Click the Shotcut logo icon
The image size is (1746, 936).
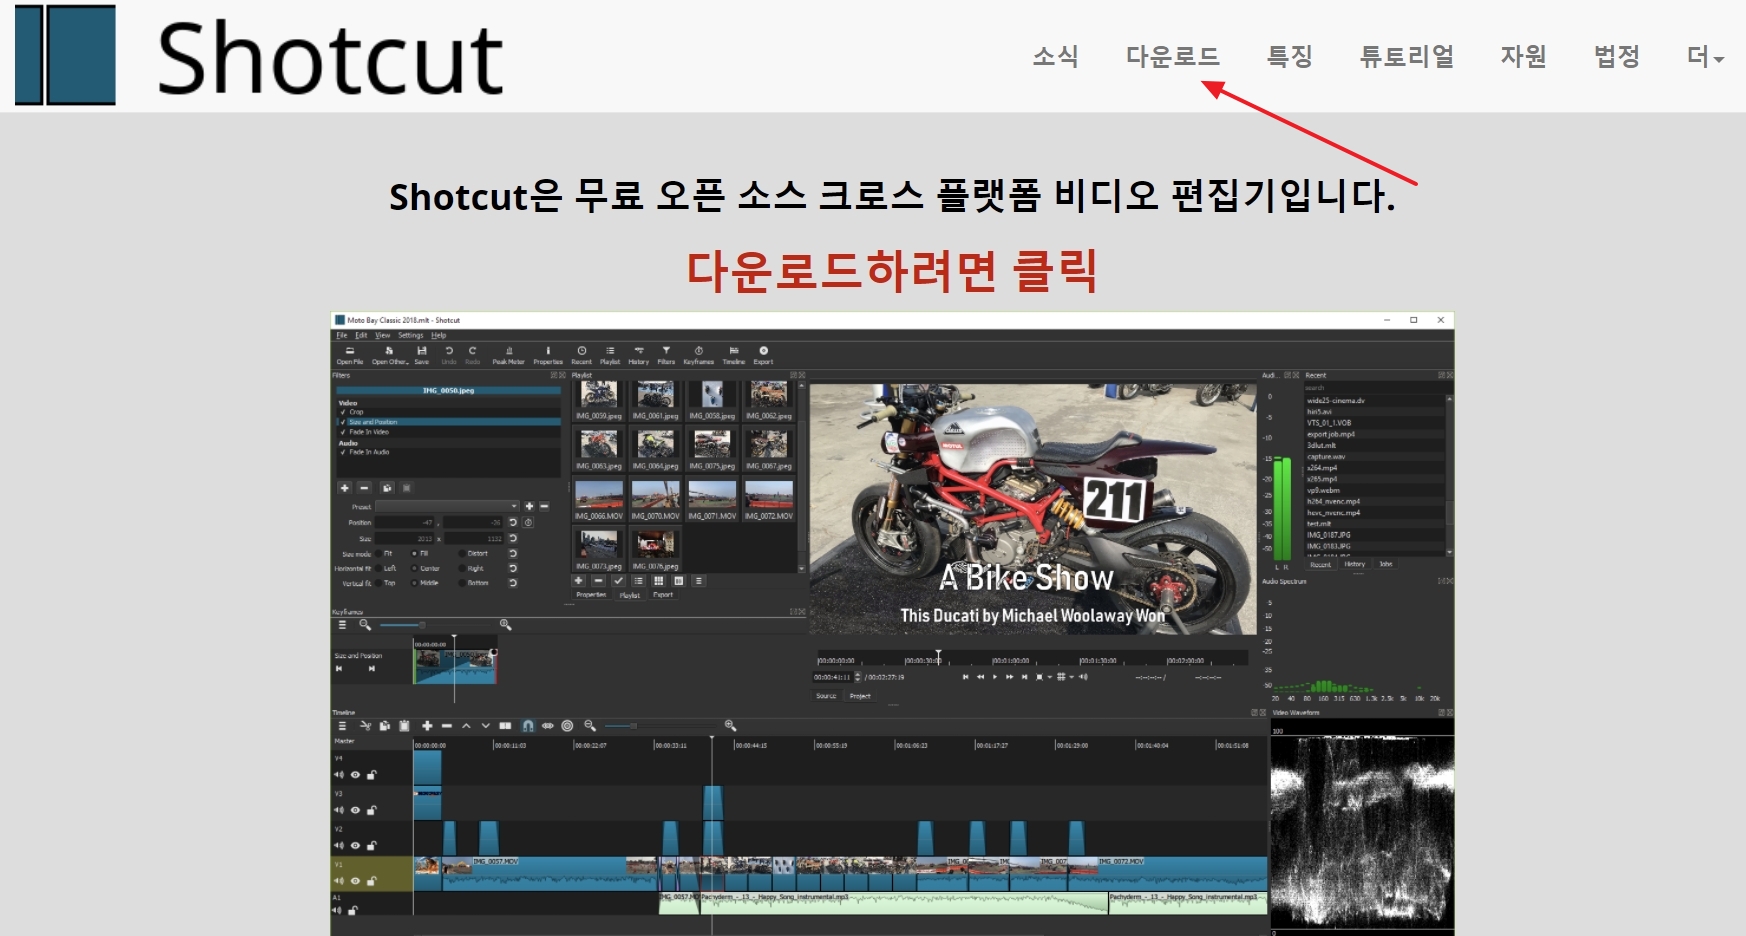pyautogui.click(x=65, y=55)
